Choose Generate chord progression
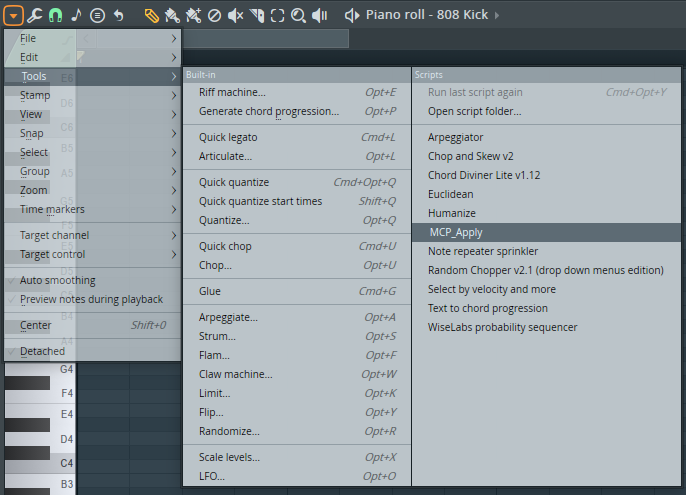This screenshot has width=686, height=495. pos(297,111)
